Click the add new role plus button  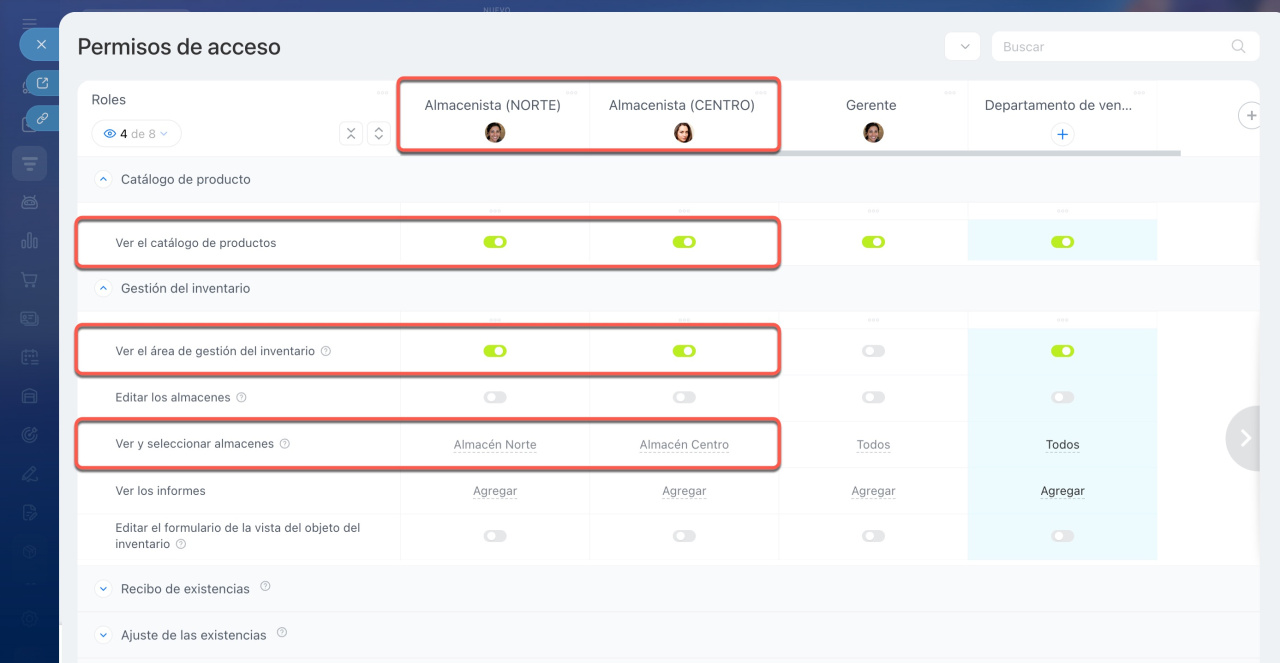point(1250,116)
